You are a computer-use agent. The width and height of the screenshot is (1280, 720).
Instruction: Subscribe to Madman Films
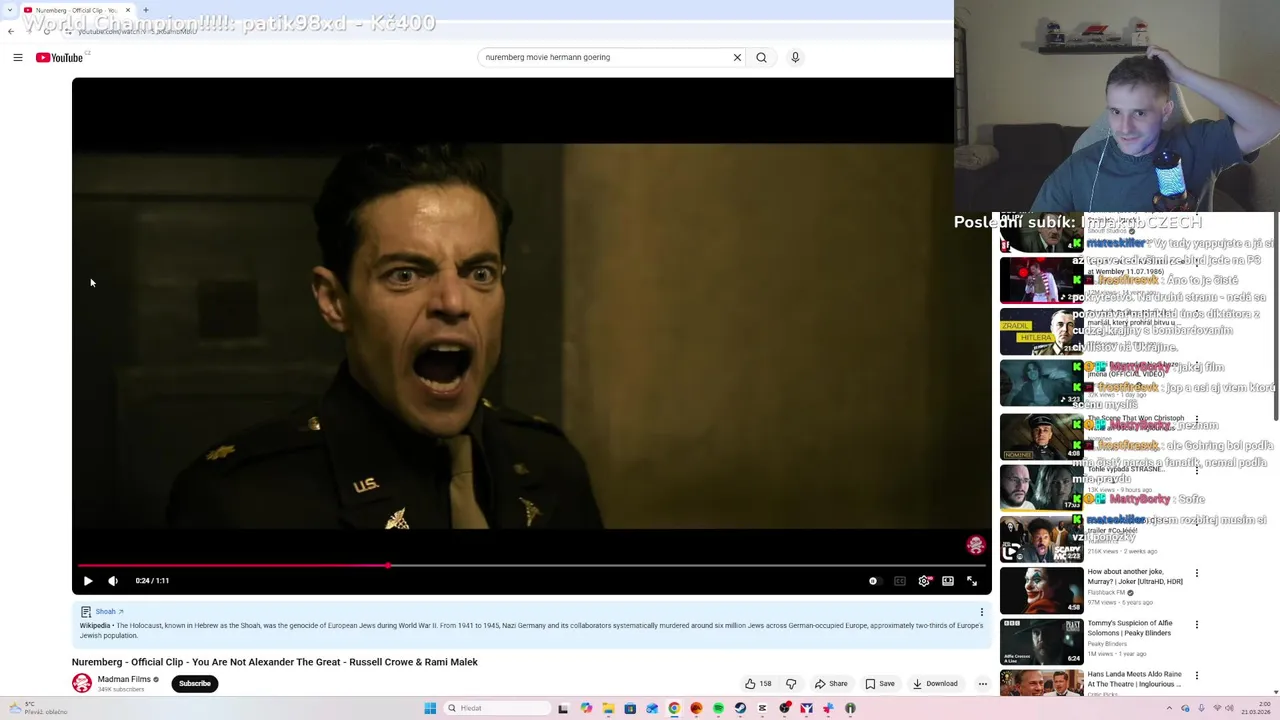[195, 684]
